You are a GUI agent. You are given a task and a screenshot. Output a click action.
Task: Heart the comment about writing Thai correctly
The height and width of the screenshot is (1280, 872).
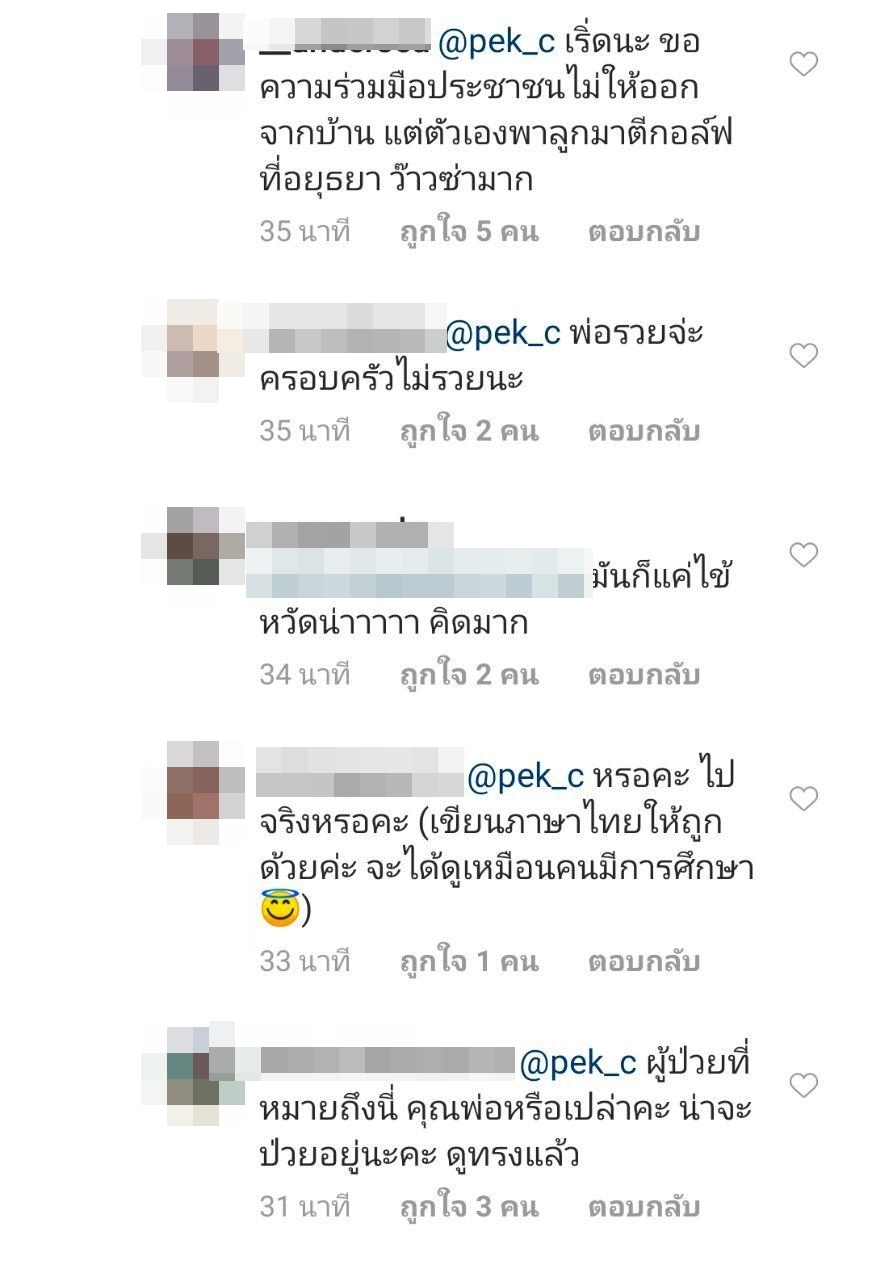coord(804,798)
